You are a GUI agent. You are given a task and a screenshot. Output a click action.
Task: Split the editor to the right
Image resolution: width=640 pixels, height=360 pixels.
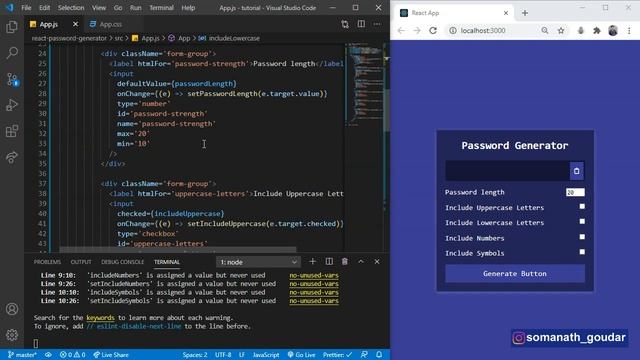tap(361, 24)
